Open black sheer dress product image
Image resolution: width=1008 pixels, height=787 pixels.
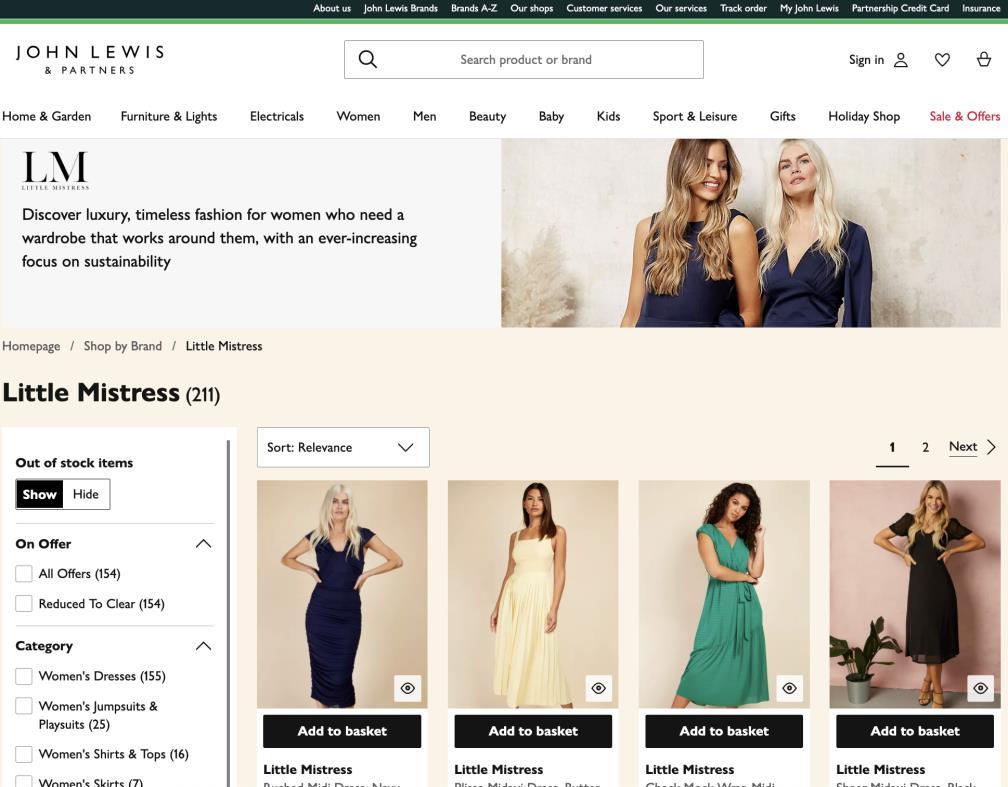[x=915, y=594]
